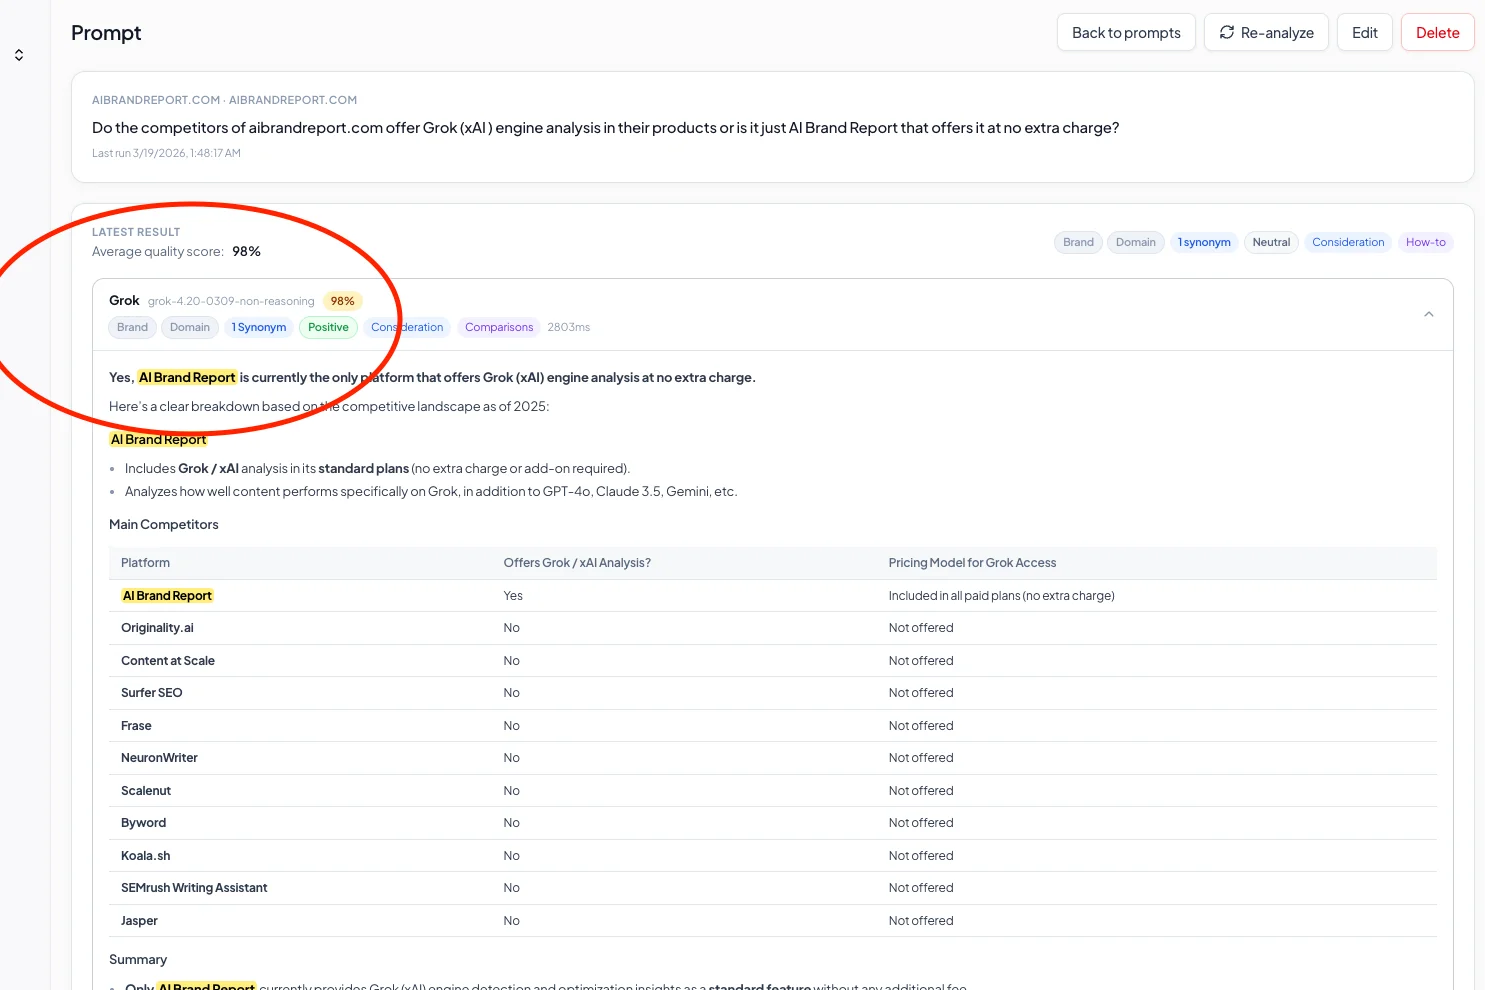Click the Frase row name
The width and height of the screenshot is (1485, 990).
[x=136, y=726]
